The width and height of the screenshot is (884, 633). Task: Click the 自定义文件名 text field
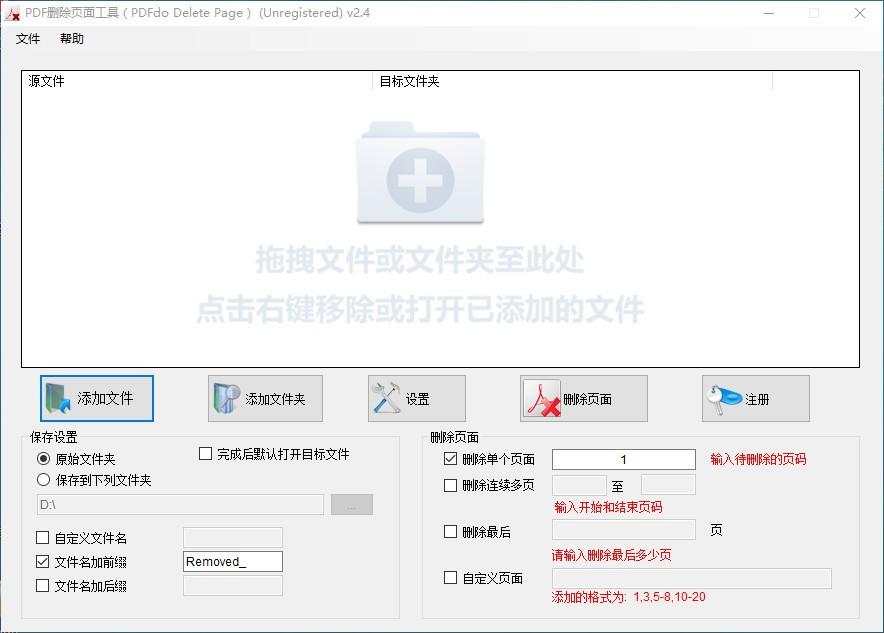coord(233,537)
